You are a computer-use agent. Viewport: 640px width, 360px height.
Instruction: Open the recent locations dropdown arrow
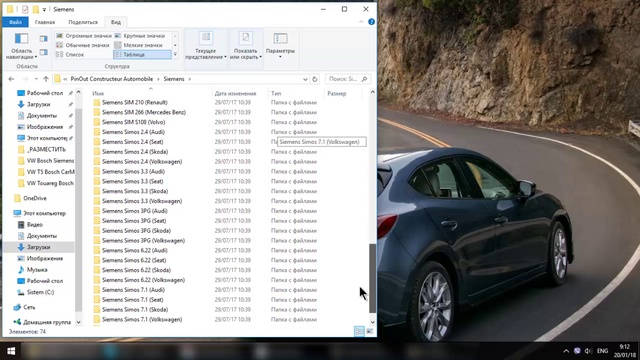(x=36, y=79)
